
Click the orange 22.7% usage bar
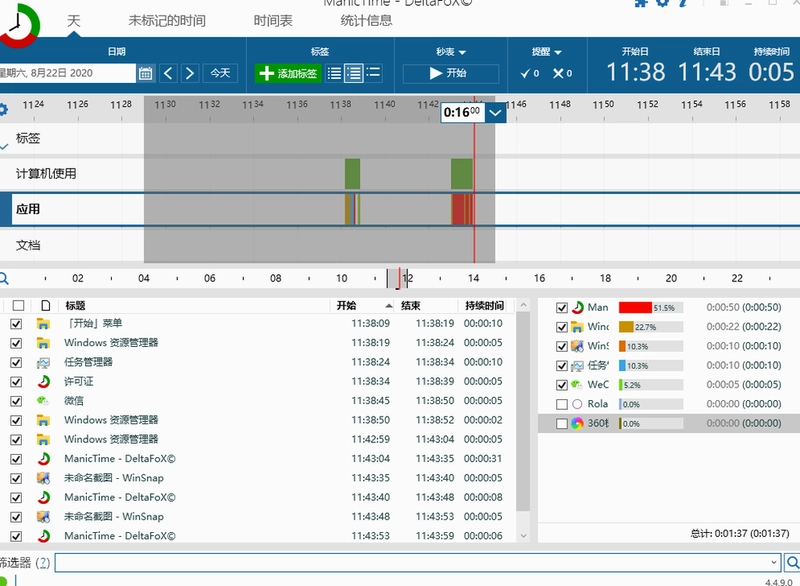(x=626, y=327)
